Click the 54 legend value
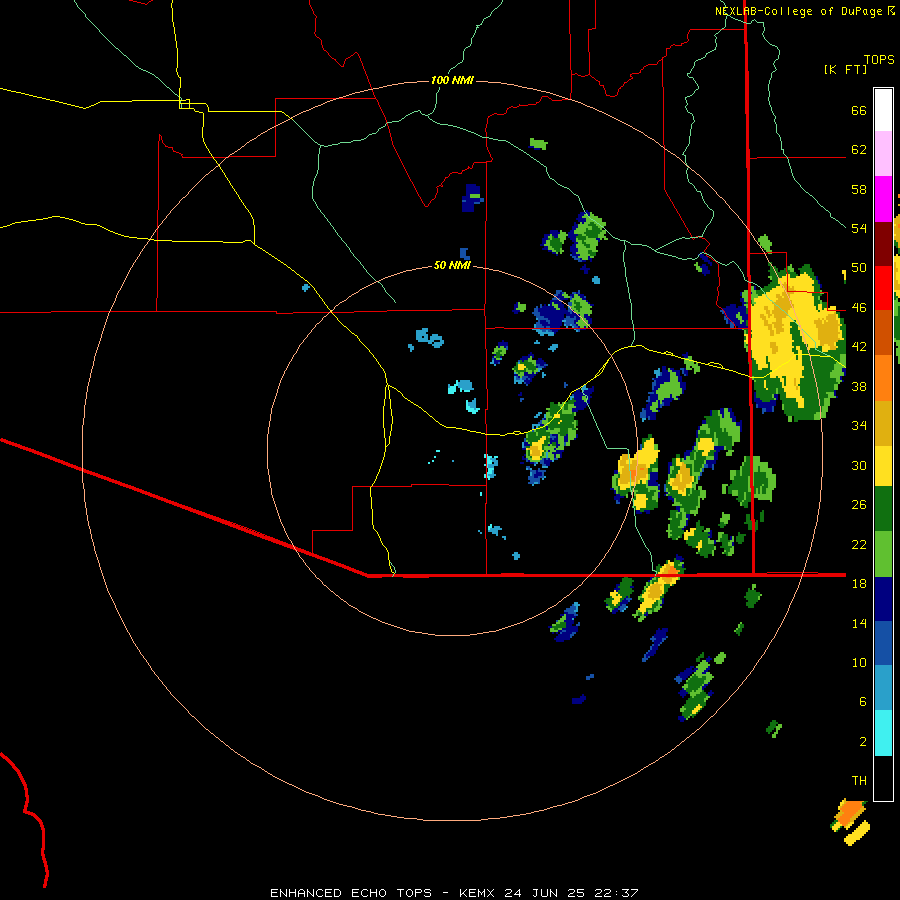Screen dimensions: 900x900 [859, 228]
